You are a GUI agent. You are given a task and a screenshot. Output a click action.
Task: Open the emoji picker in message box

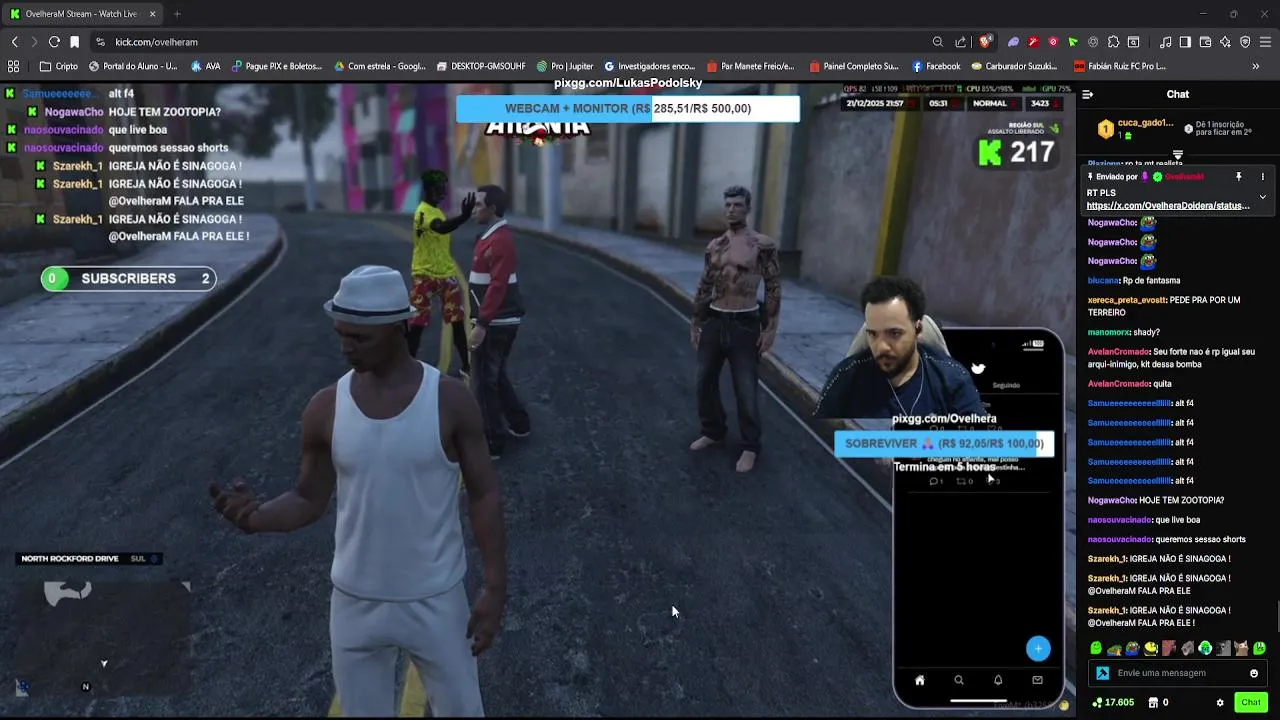click(1253, 673)
